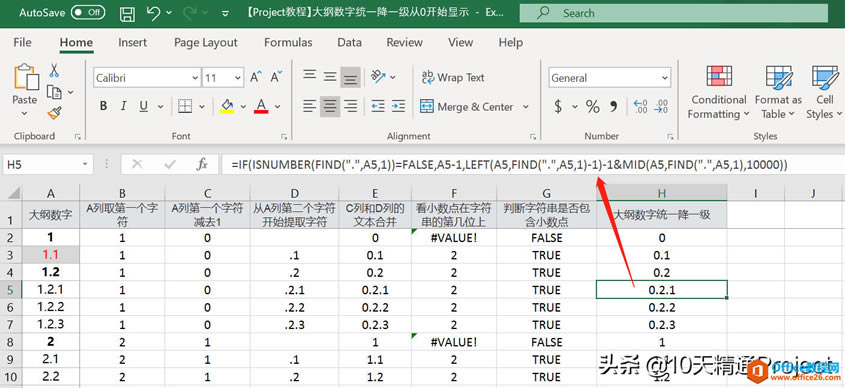Screen dimensions: 845x388
Task: Toggle Center horizontal alignment
Action: click(330, 106)
